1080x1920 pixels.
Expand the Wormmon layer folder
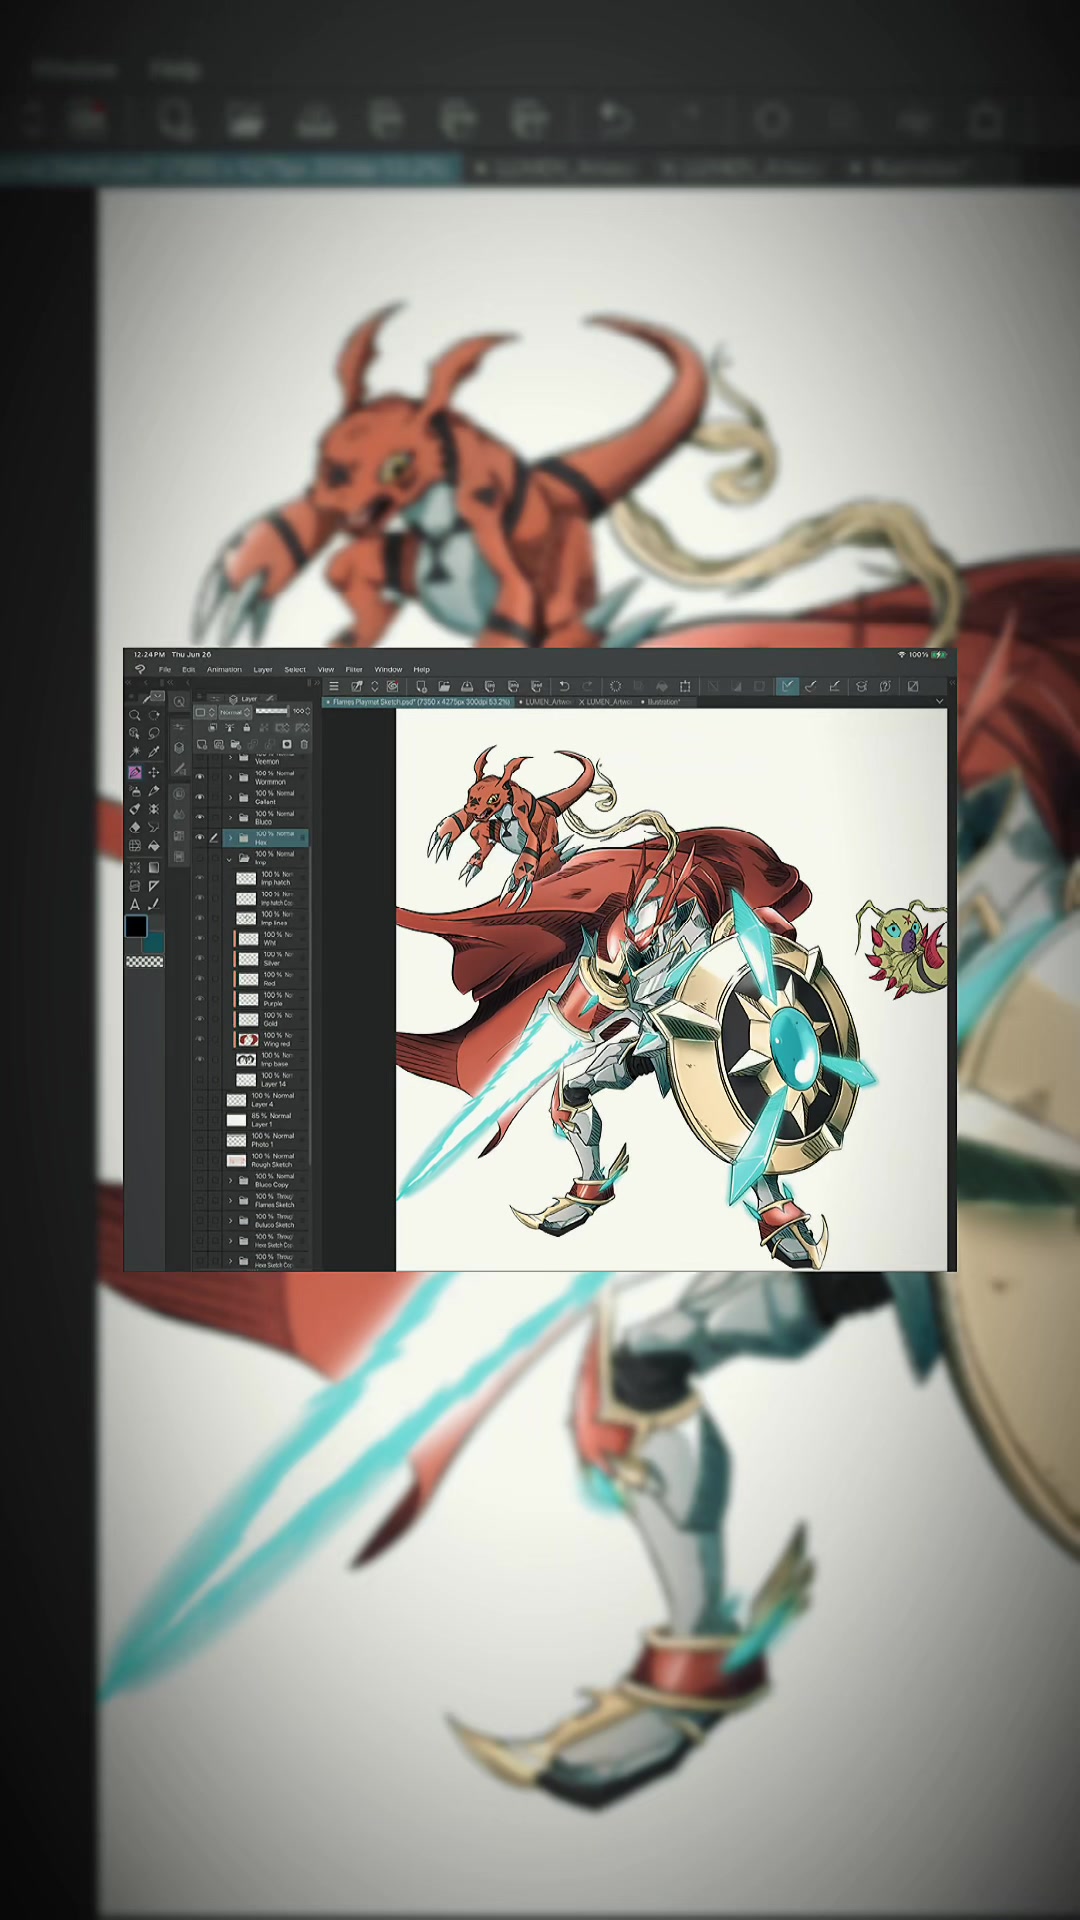(x=230, y=777)
